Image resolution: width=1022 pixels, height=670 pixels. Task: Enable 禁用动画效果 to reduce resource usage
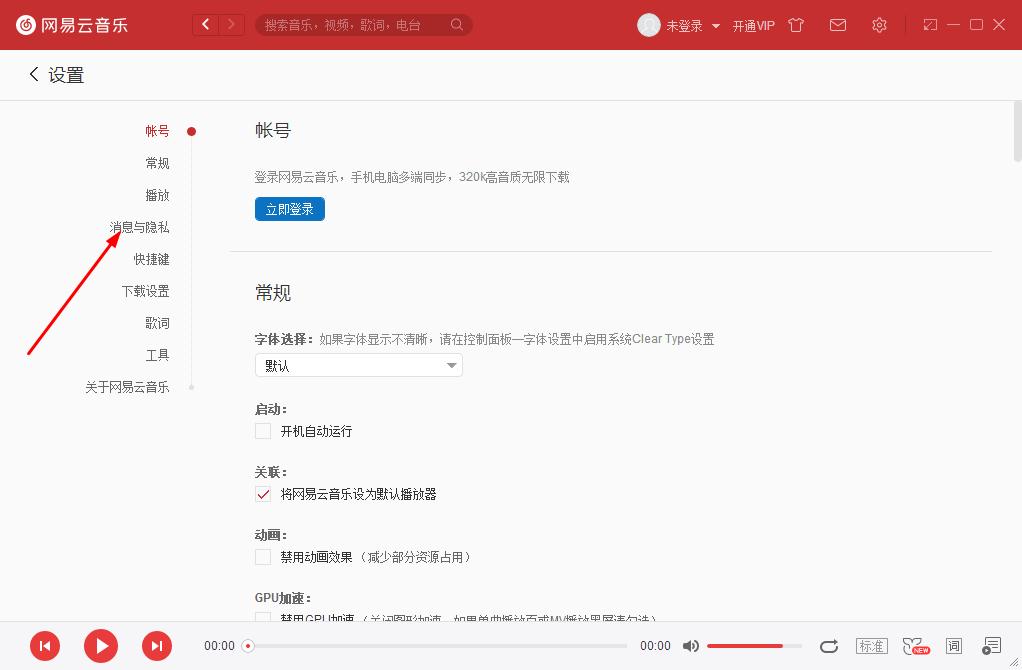point(263,556)
